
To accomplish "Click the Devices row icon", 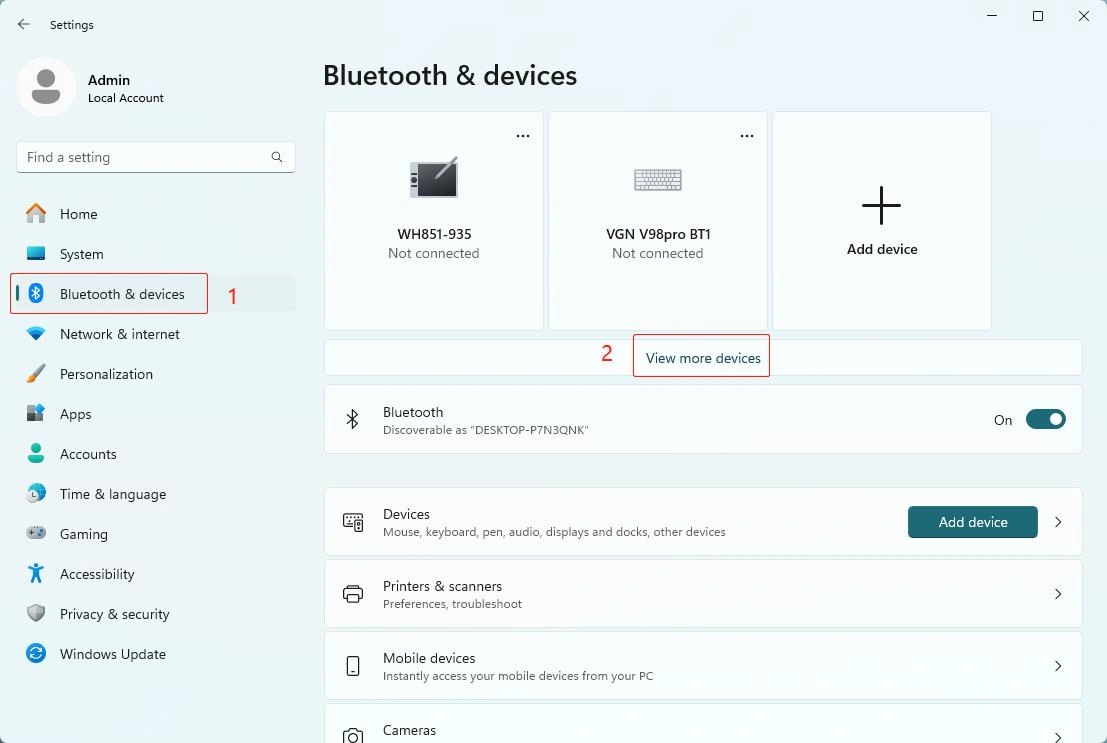I will coord(353,522).
